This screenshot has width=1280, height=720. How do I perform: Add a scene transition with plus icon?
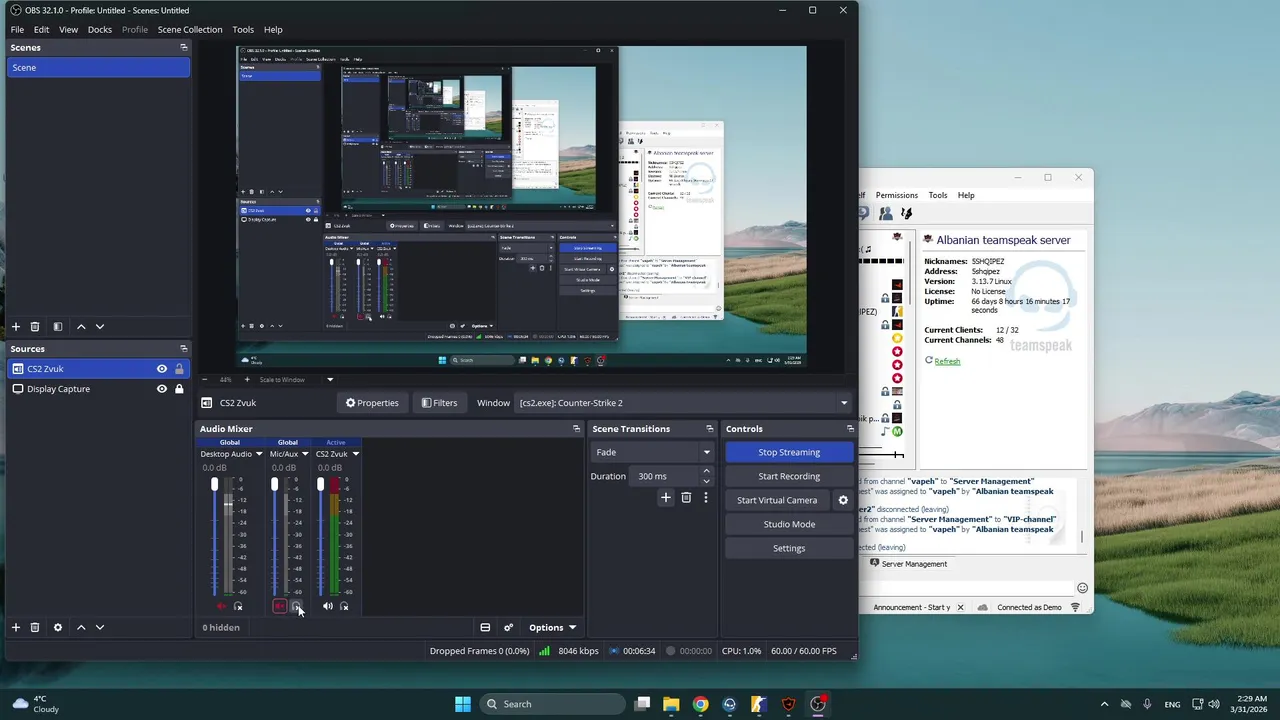point(666,497)
